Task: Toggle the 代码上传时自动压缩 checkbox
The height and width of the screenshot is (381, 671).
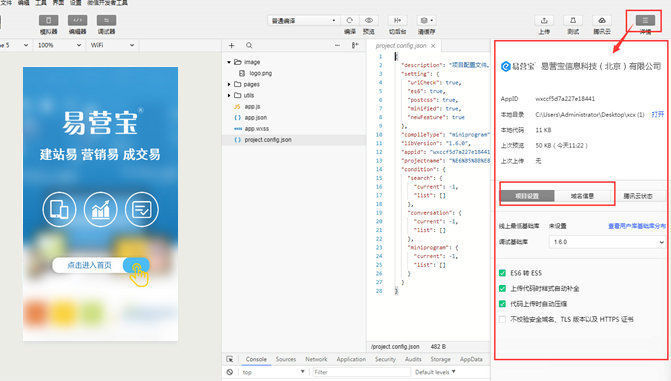Action: [502, 304]
